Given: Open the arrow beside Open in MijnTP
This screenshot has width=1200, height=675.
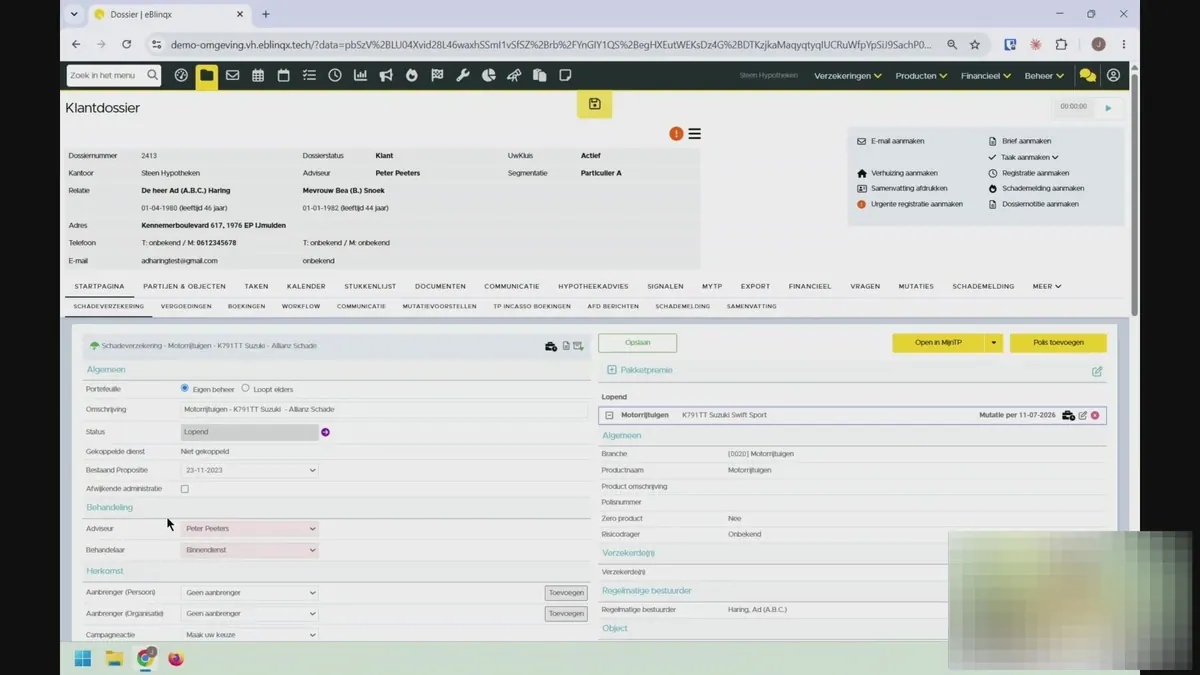Looking at the screenshot, I should tap(993, 343).
